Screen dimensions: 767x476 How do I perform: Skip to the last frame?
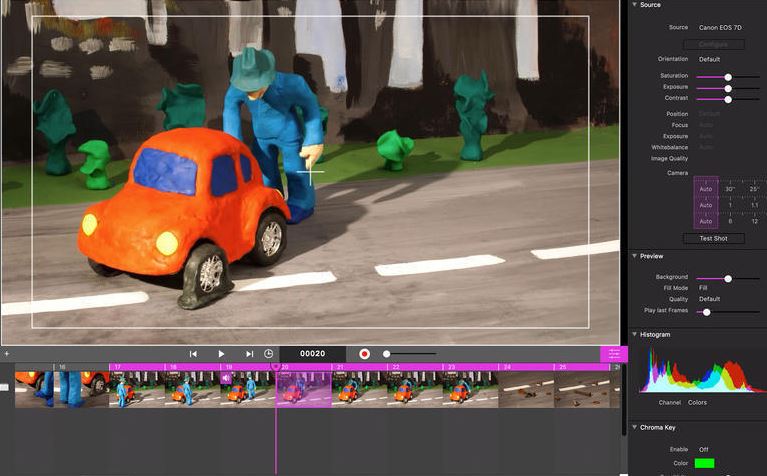tap(249, 354)
